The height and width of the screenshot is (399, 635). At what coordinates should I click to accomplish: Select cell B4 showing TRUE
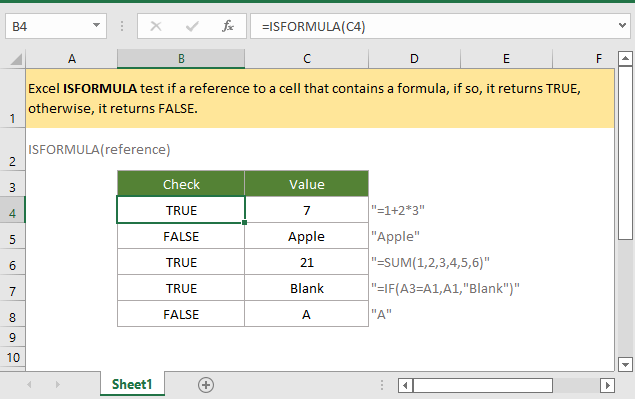[x=181, y=210]
